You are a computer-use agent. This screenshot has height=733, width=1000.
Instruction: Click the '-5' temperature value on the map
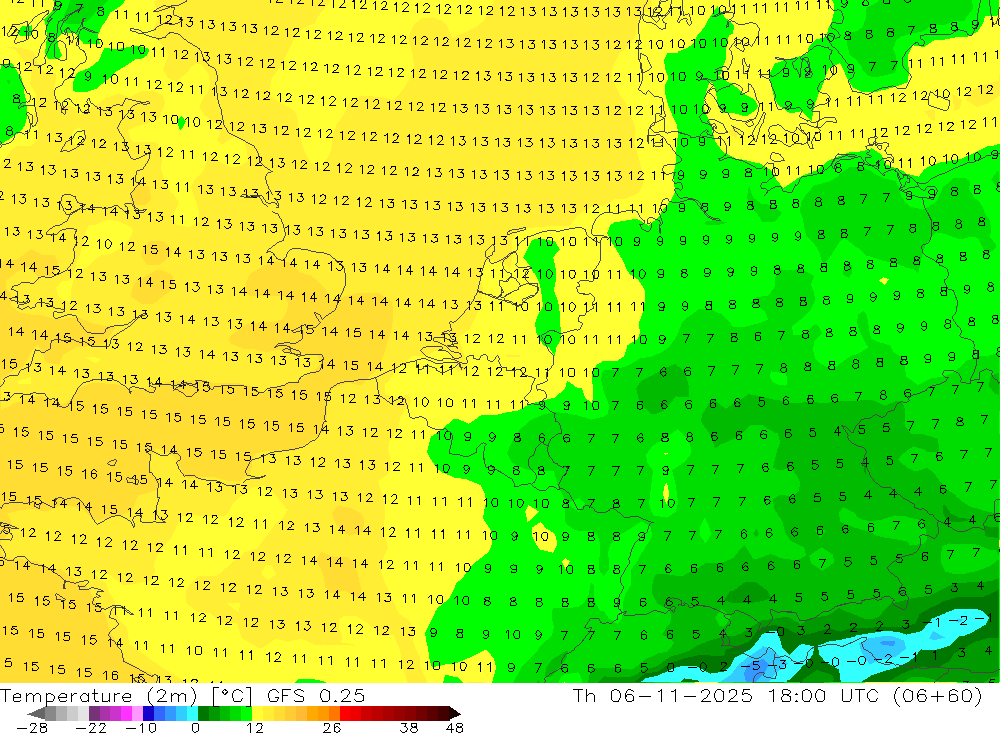coord(750,665)
